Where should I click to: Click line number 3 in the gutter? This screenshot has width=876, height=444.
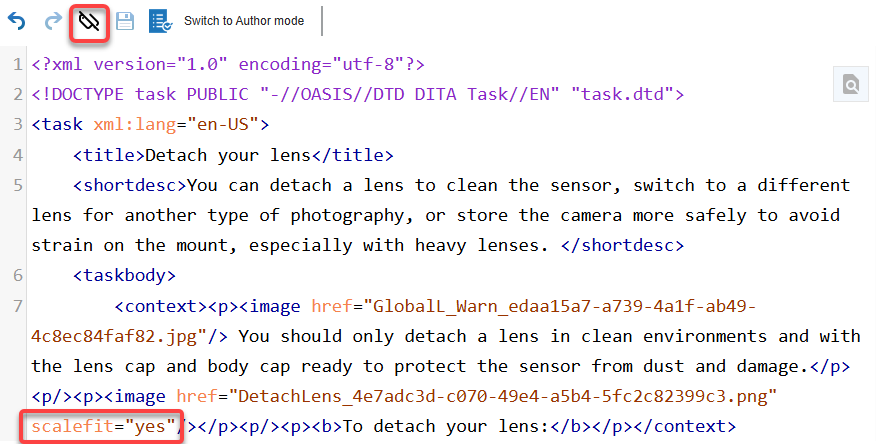click(x=20, y=125)
